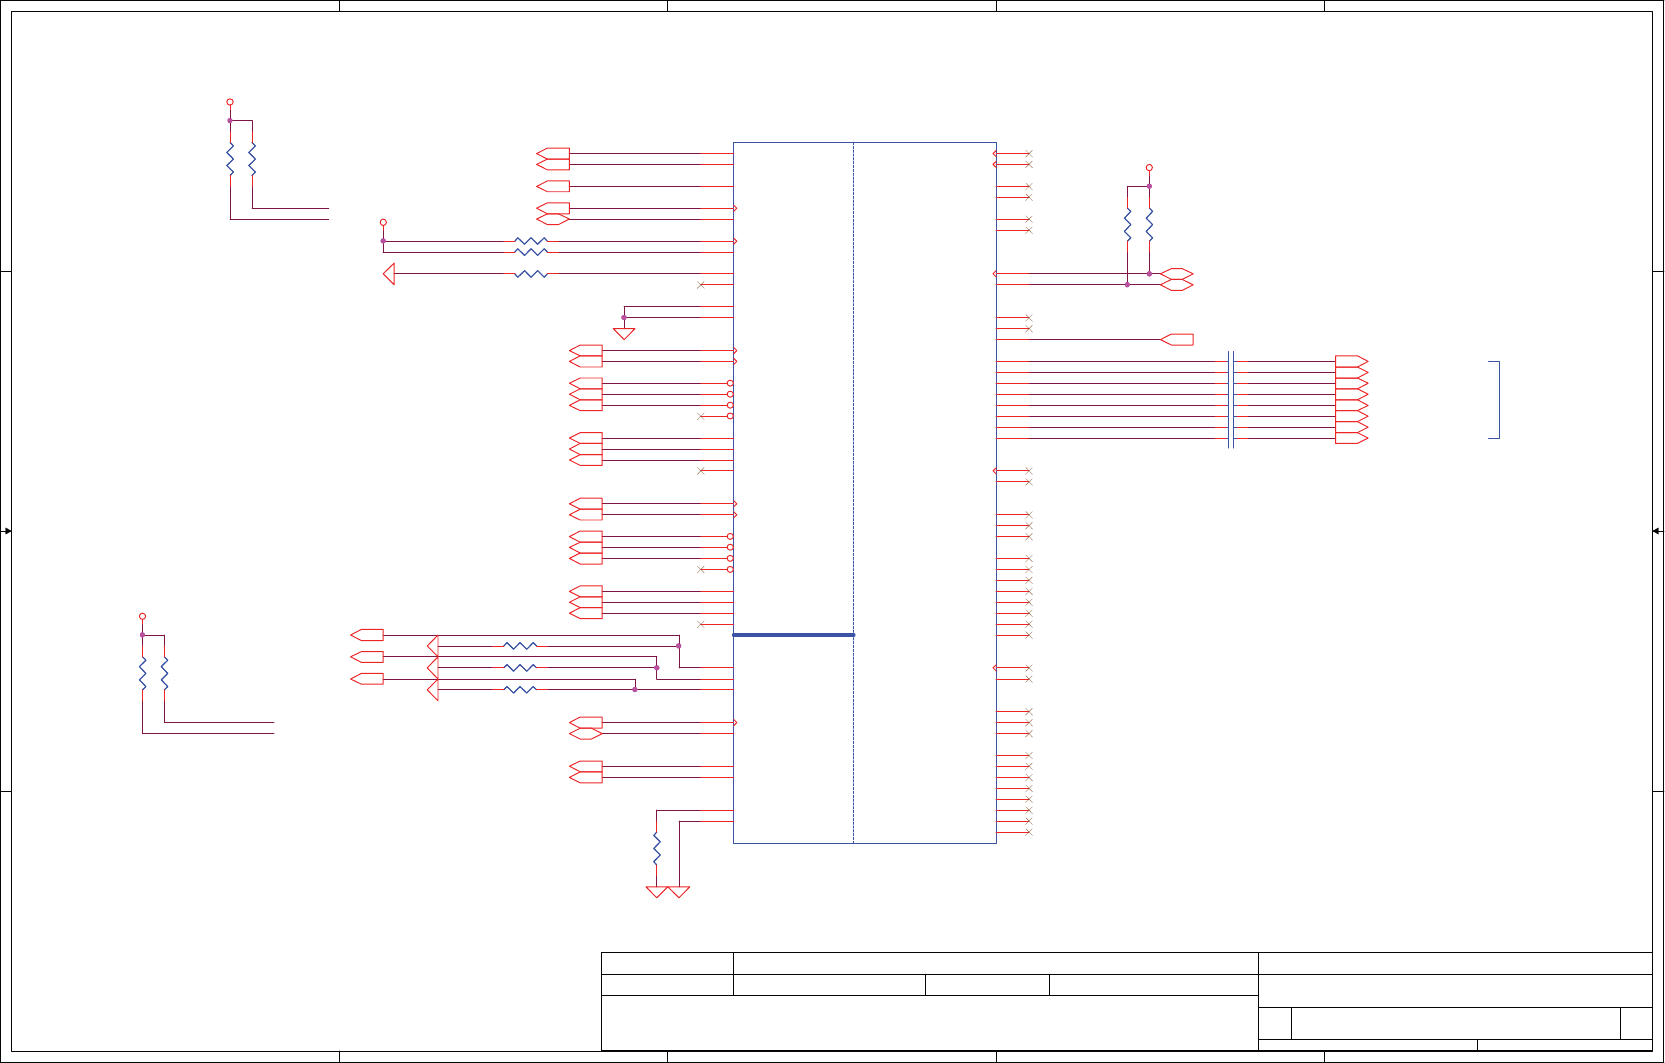
Task: Click the ground symbol under the vertical resistor
Action: click(657, 892)
